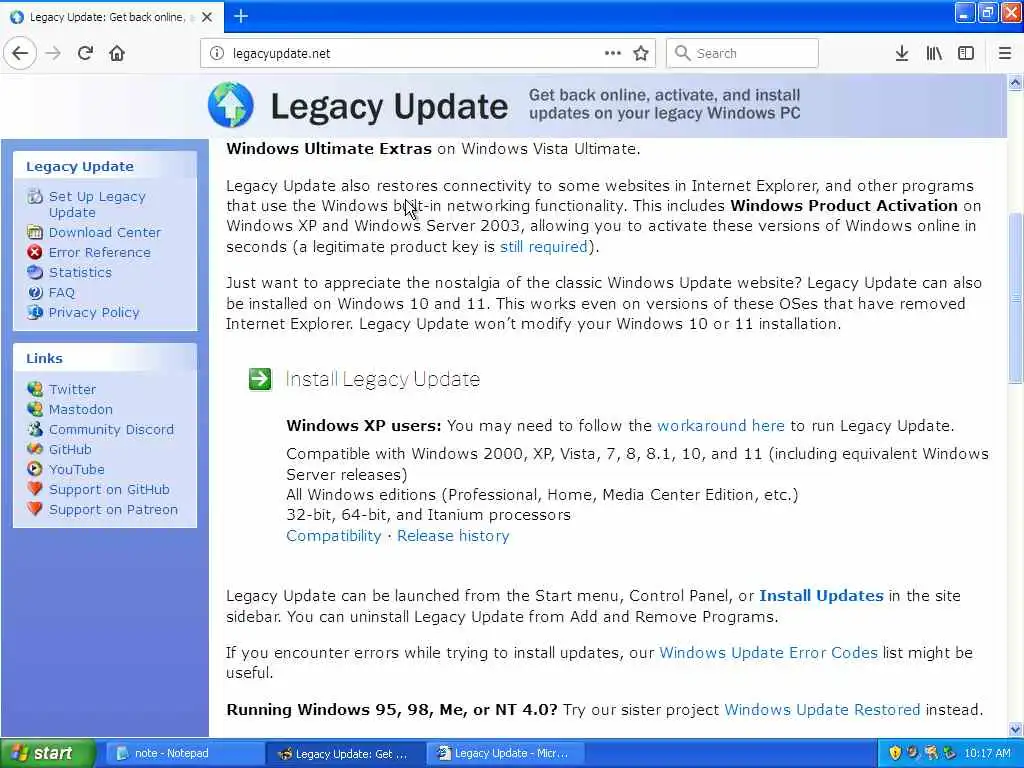Image resolution: width=1024 pixels, height=768 pixels.
Task: Open the Downloads arrow icon
Action: pos(902,54)
